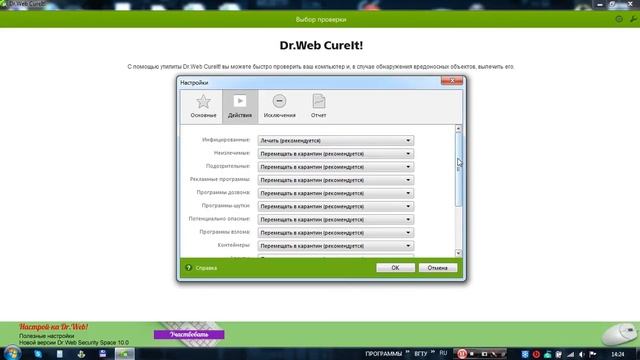
Task: Click the settings list scroll-up arrow
Action: point(458,129)
